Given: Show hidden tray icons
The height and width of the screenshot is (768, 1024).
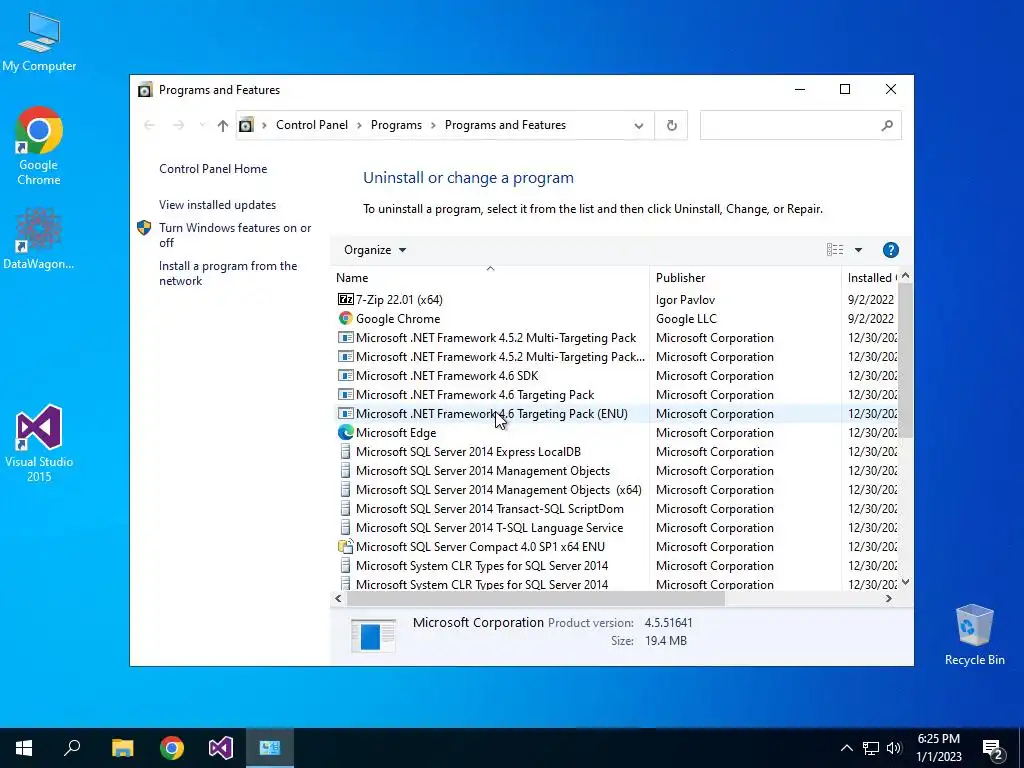Looking at the screenshot, I should tap(846, 748).
